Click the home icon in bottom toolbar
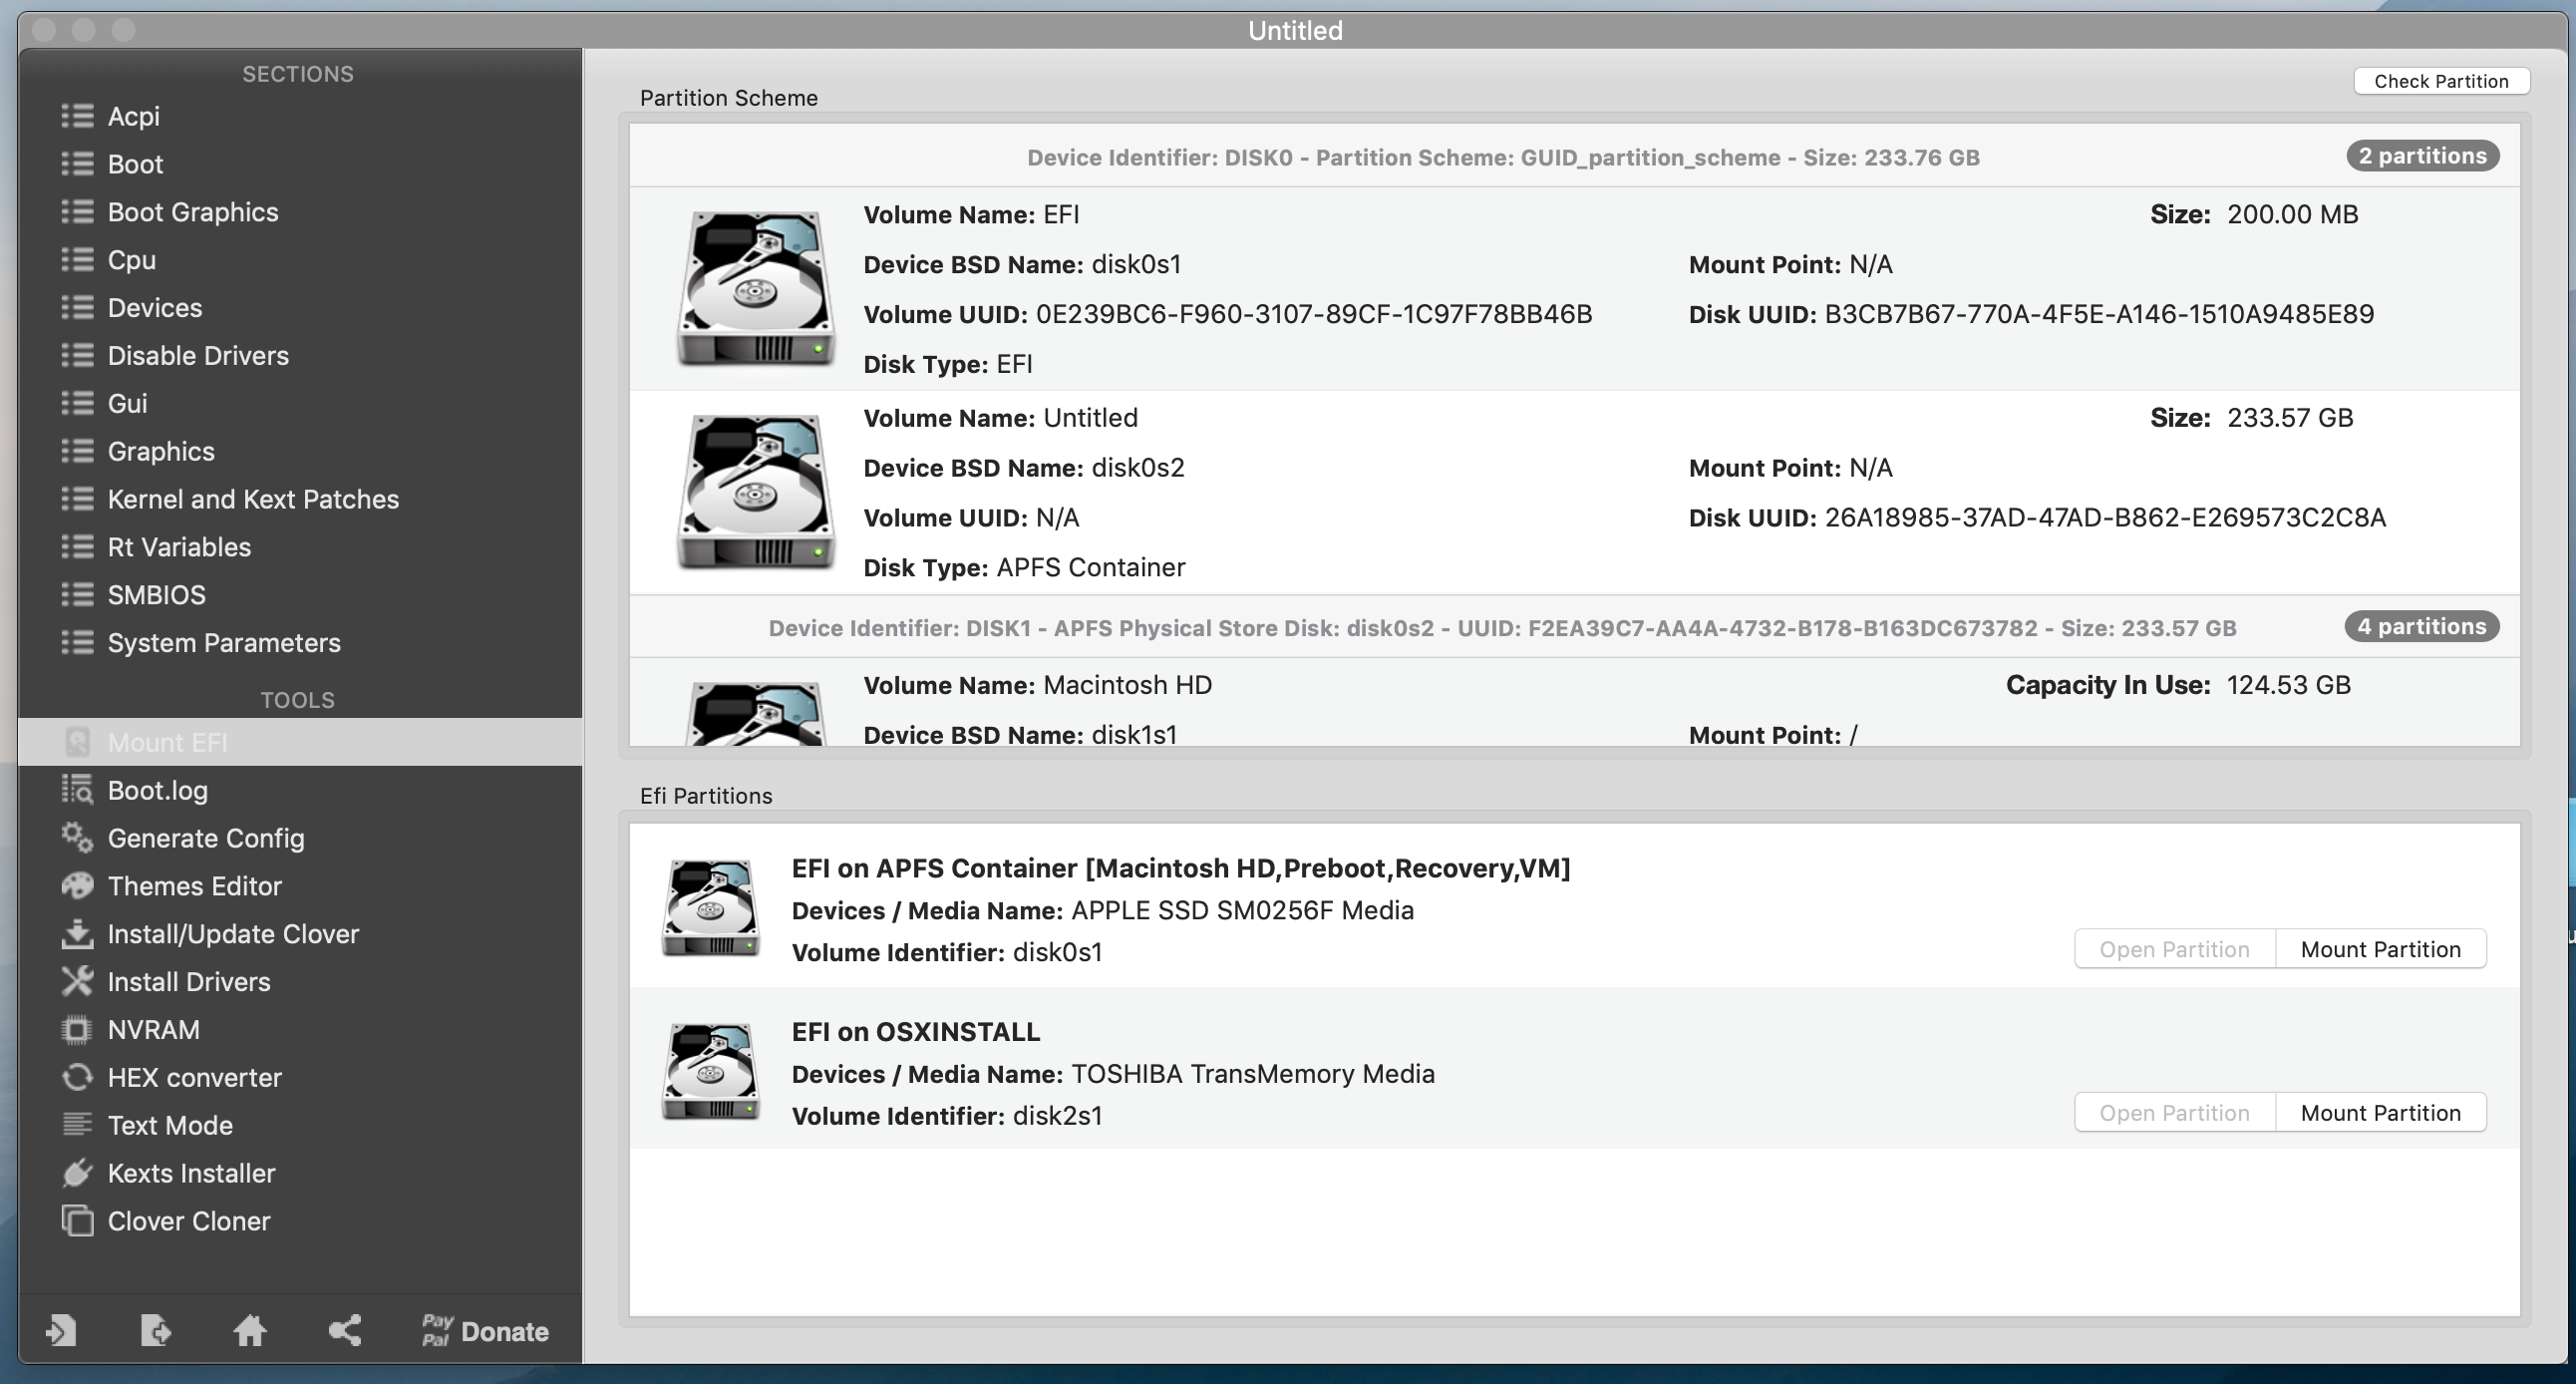 pyautogui.click(x=249, y=1331)
